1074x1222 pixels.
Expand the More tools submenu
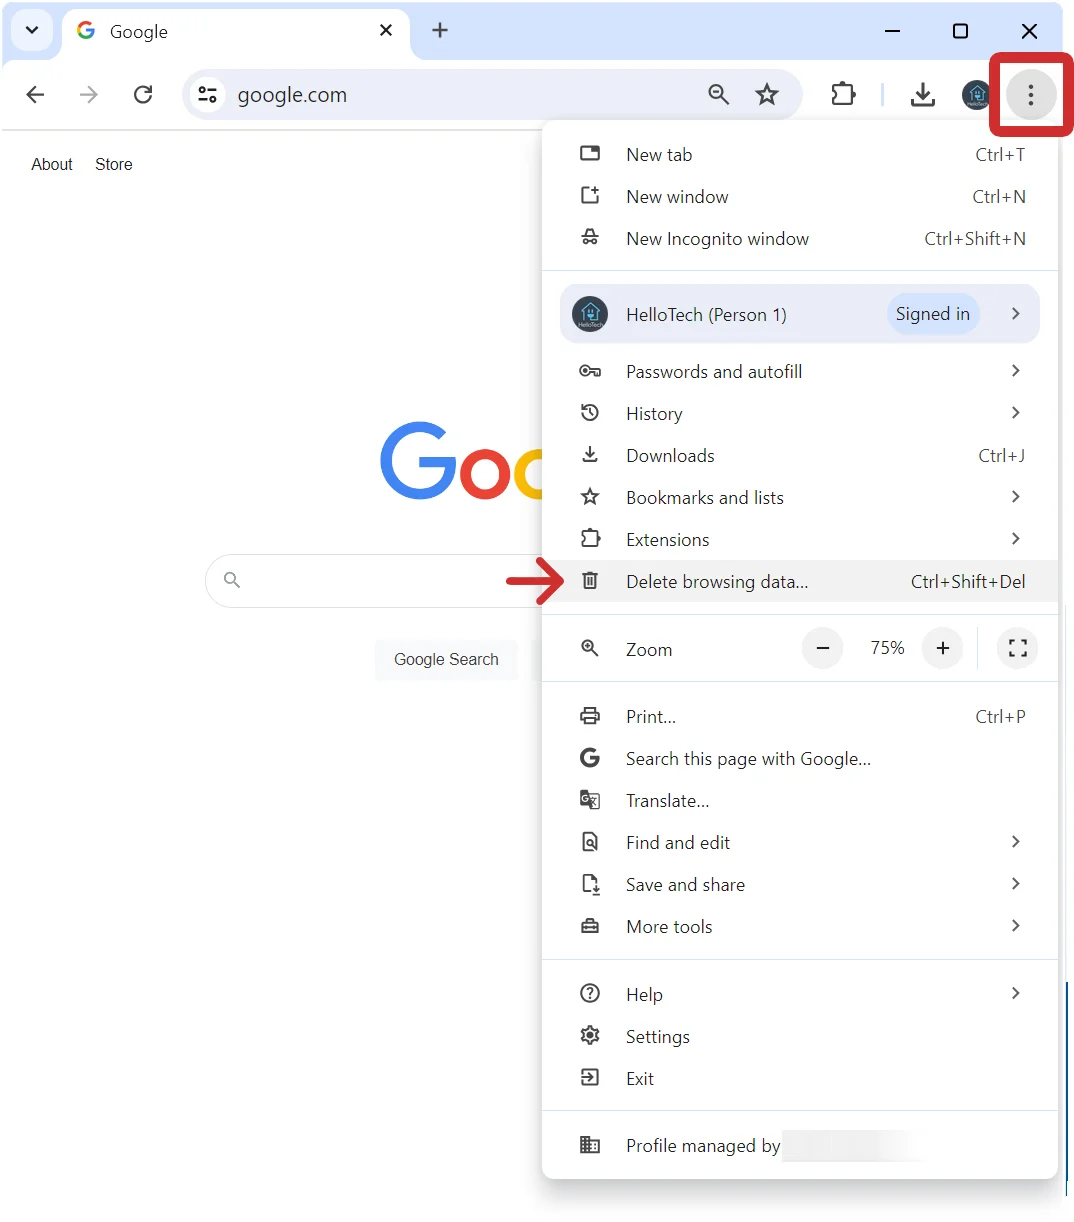point(668,926)
